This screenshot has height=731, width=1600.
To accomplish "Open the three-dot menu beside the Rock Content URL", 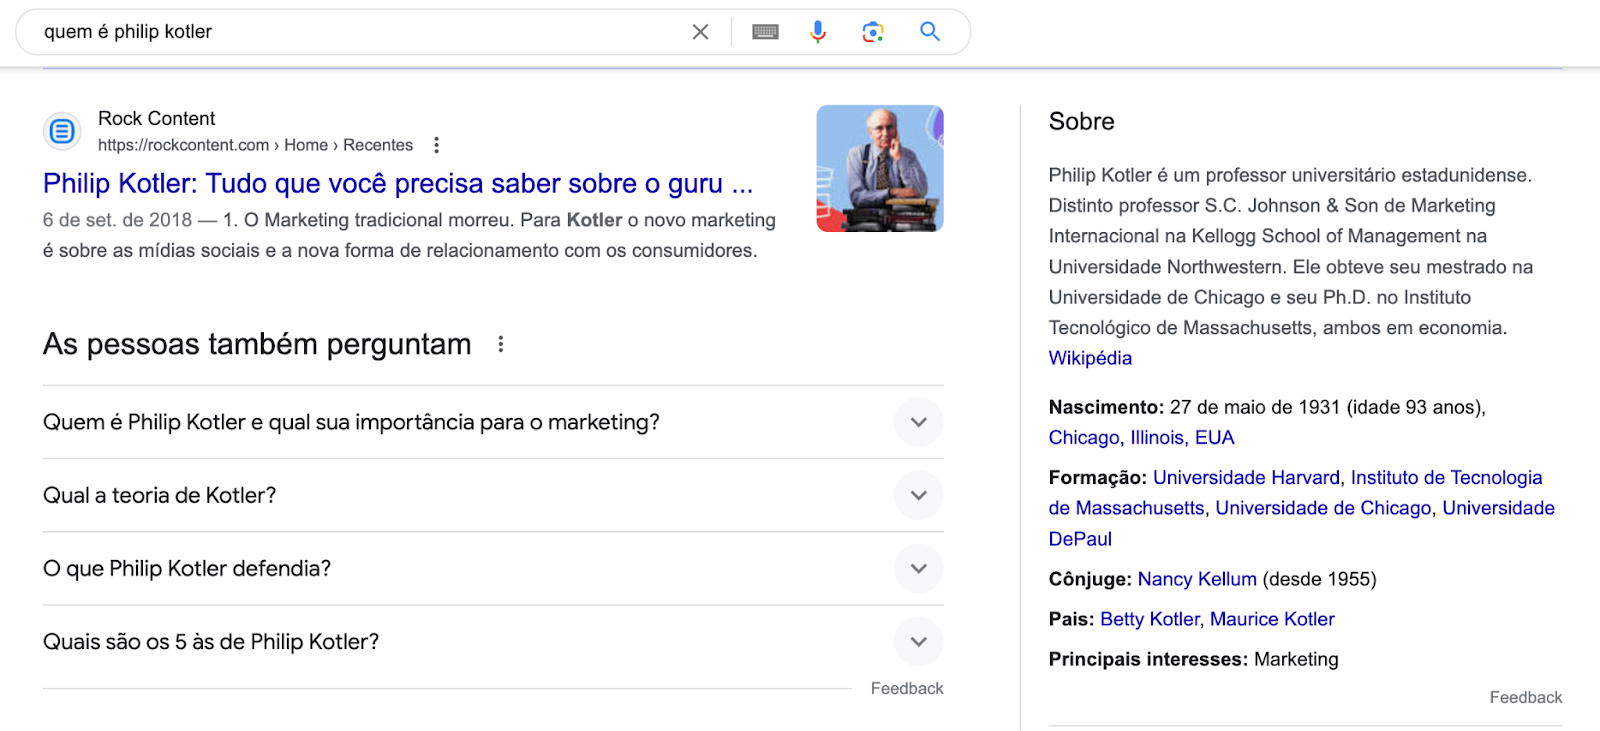I will click(436, 145).
